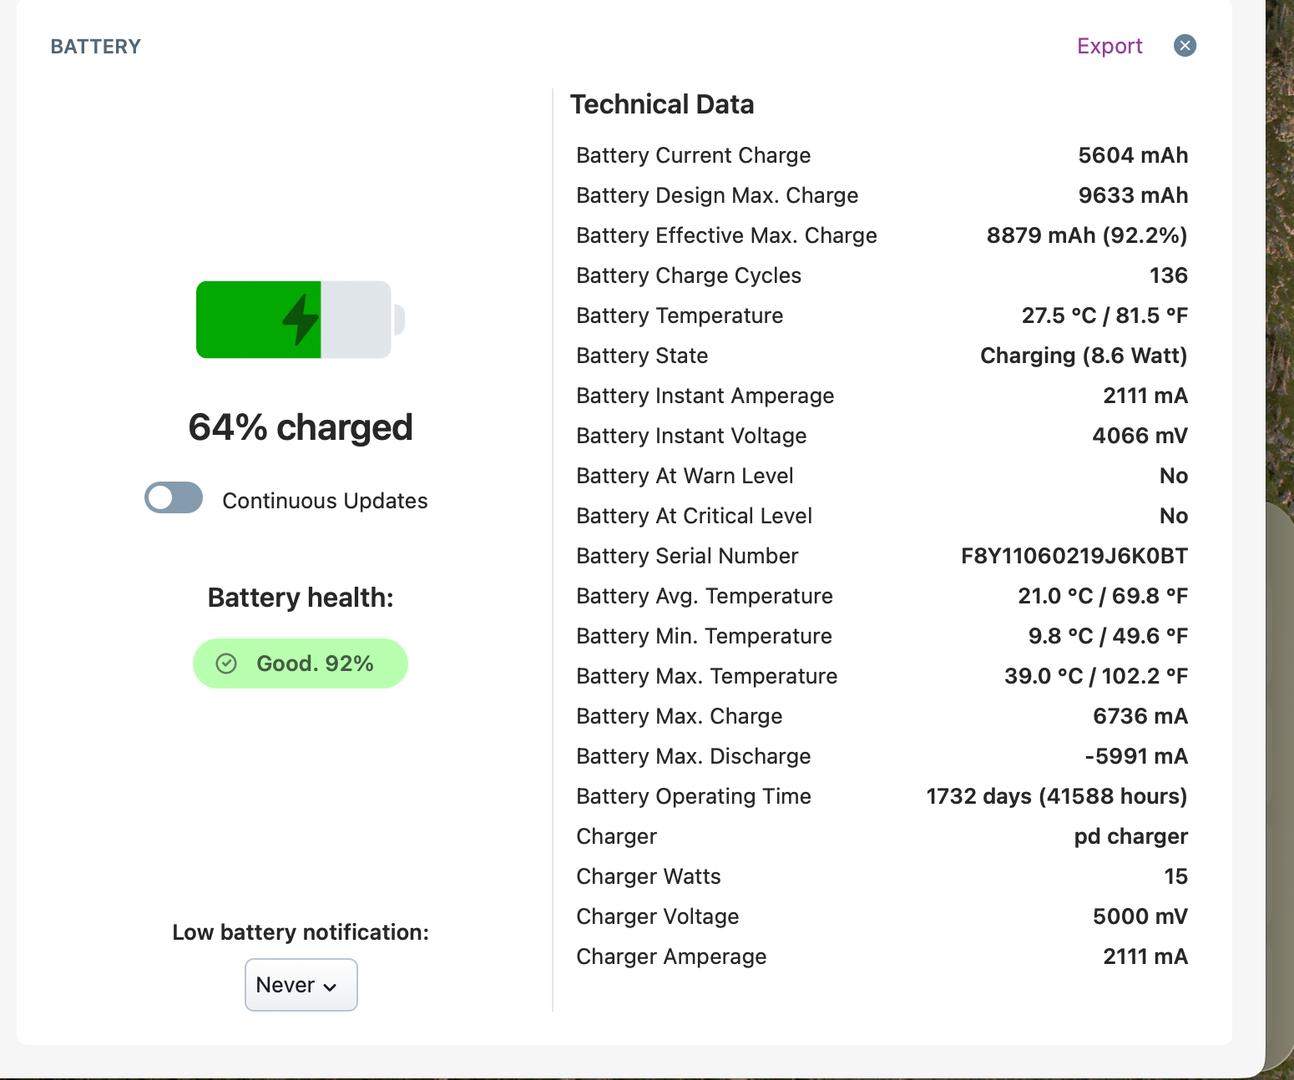Click the "Low battery notification:" label

tap(300, 932)
